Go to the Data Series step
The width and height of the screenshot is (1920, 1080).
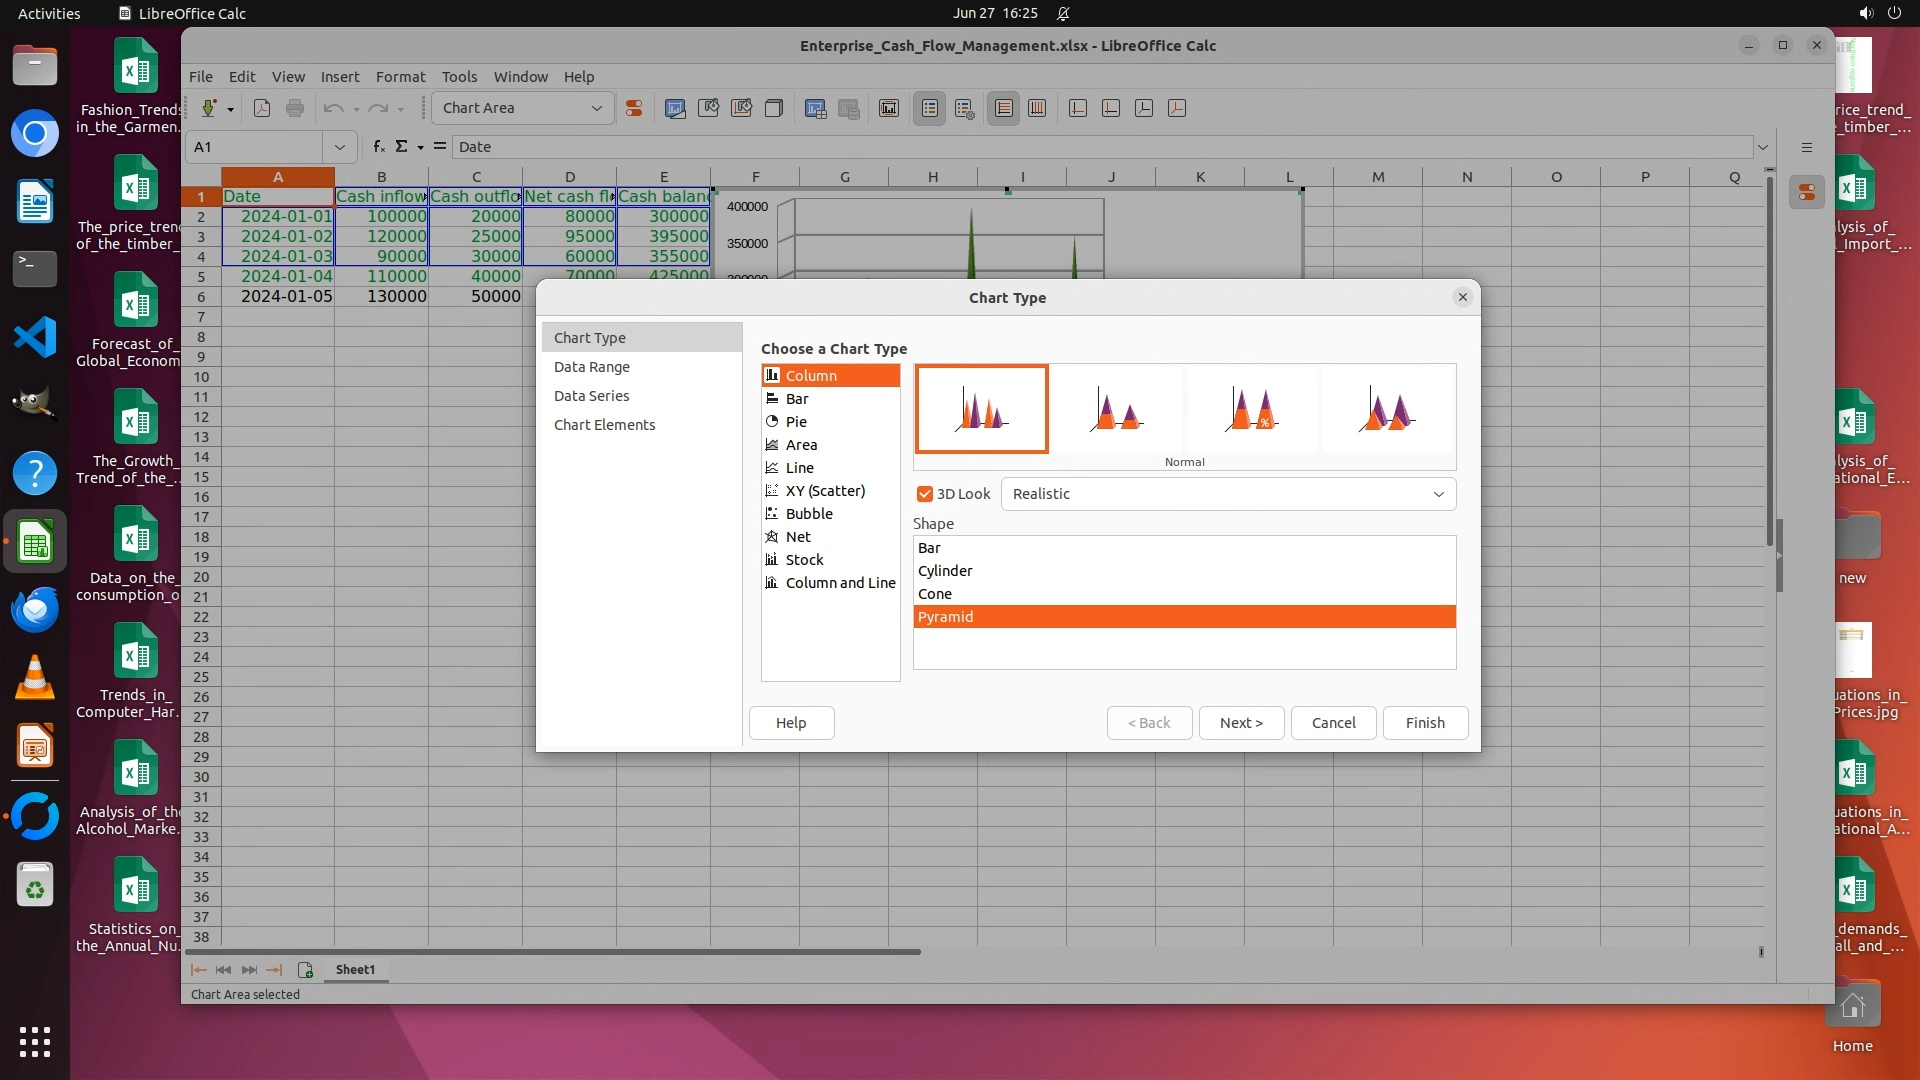(591, 396)
